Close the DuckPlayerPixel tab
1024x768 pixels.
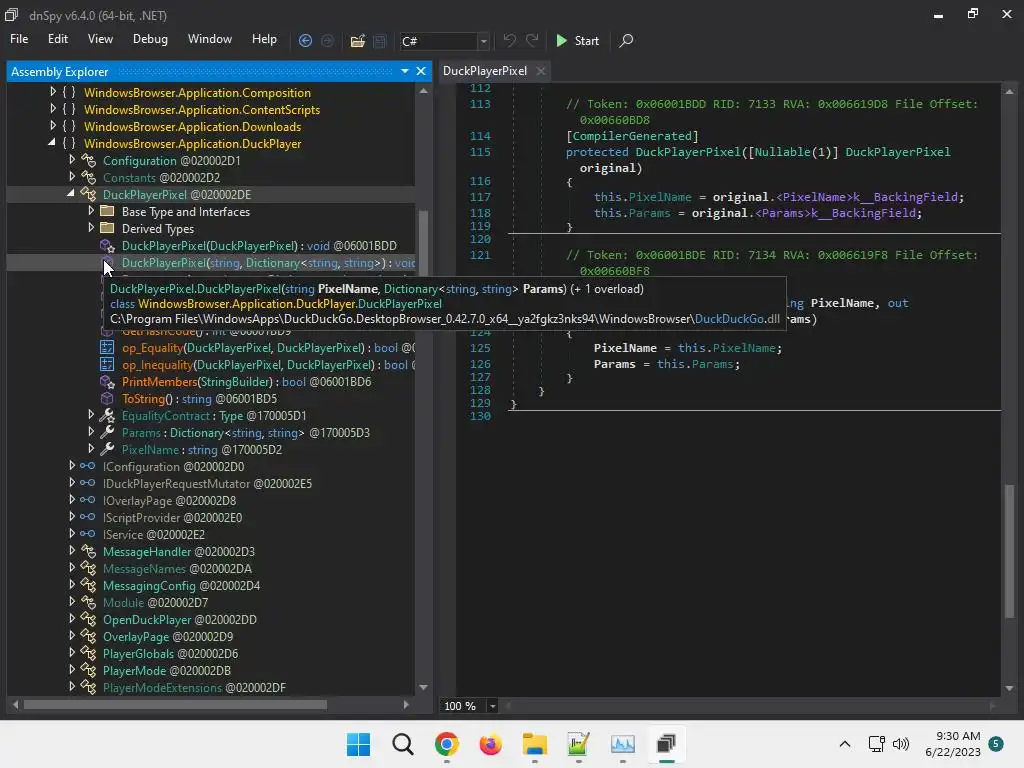[541, 71]
